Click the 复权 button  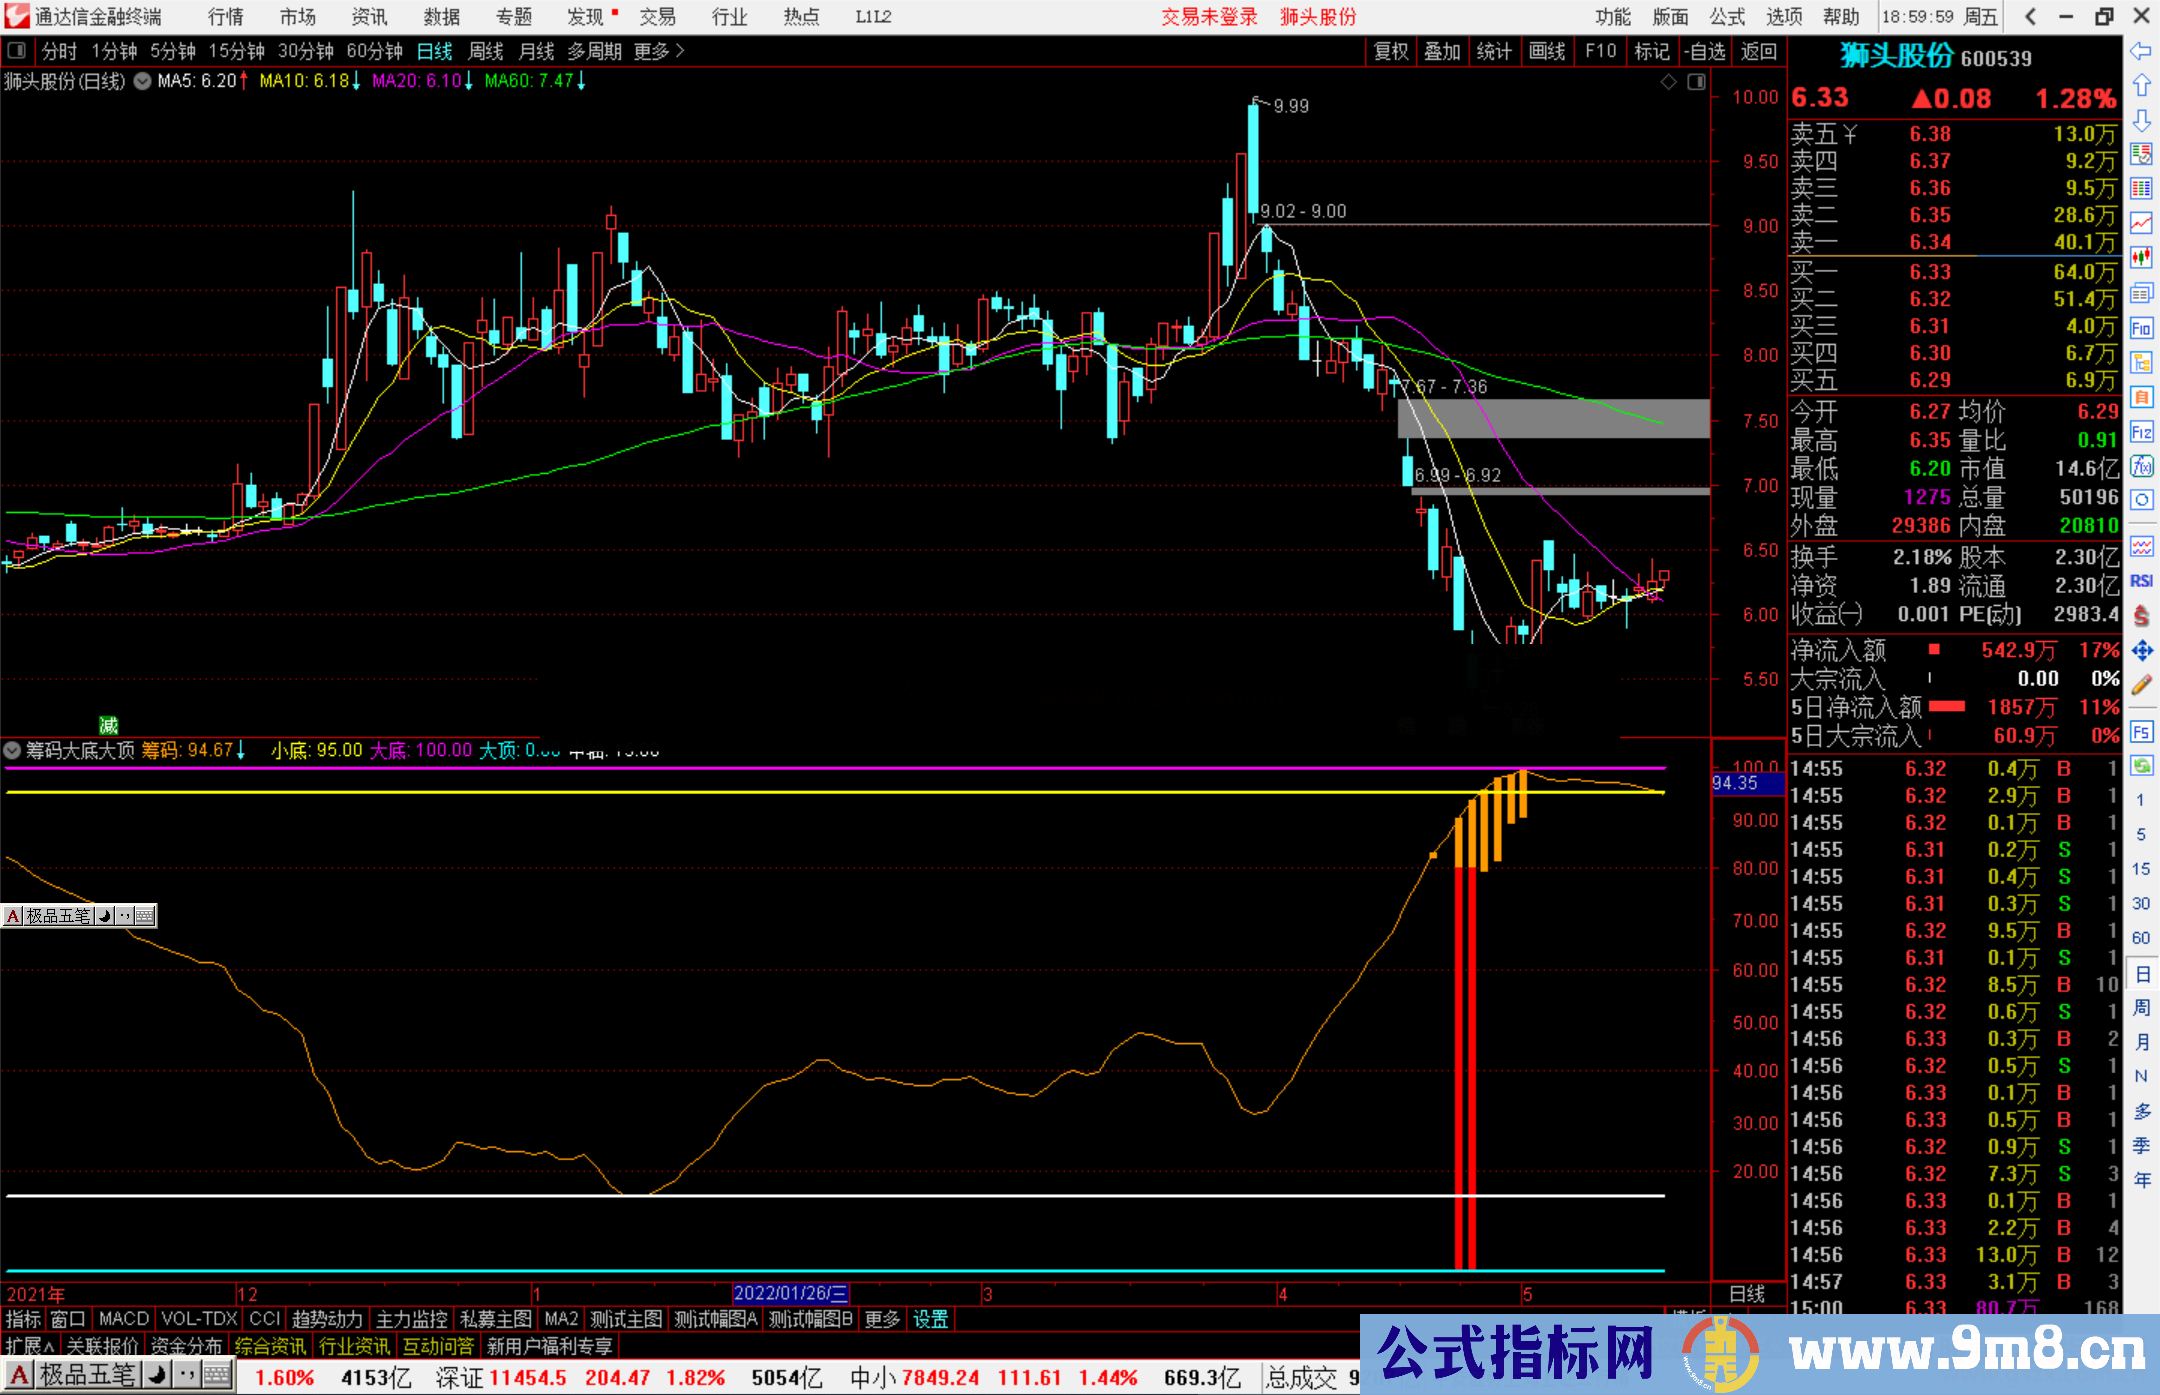coord(1390,51)
